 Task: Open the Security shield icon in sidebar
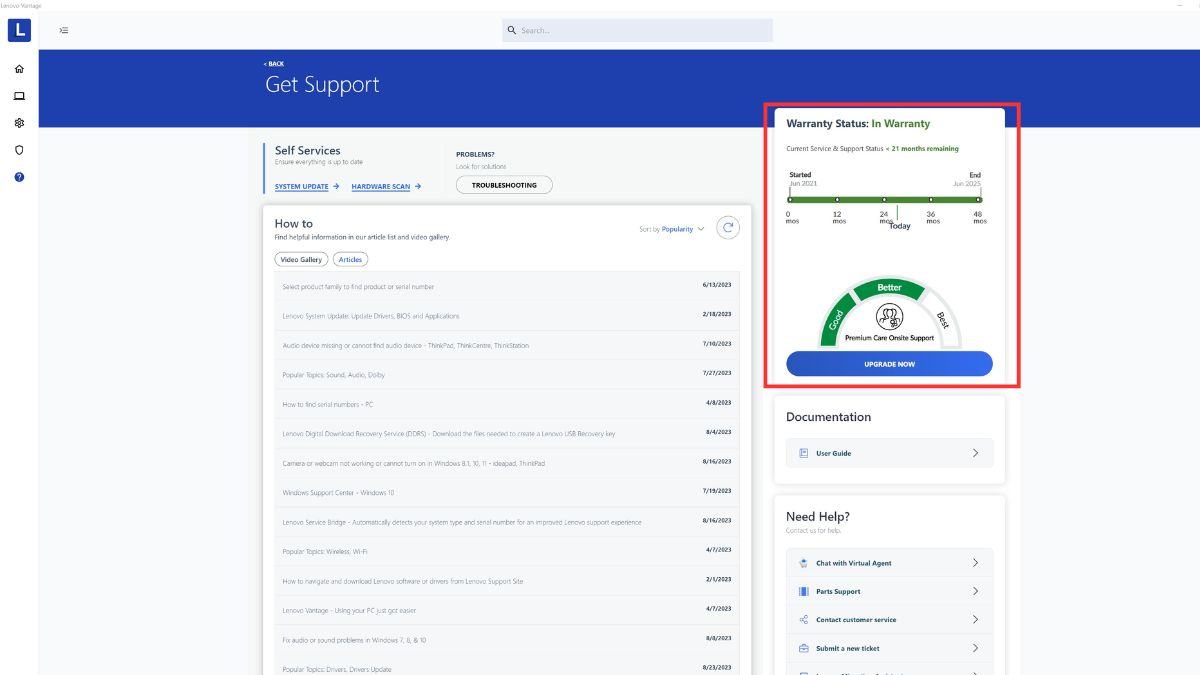tap(19, 150)
